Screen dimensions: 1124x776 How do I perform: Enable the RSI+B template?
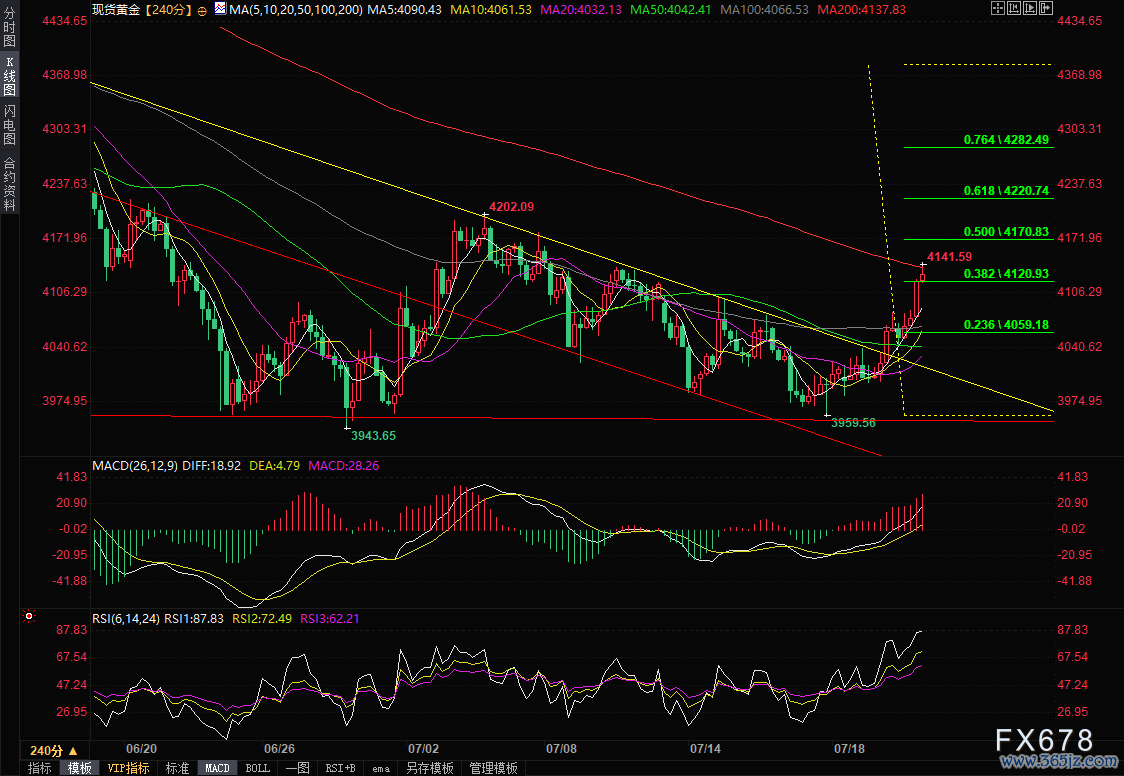(340, 768)
